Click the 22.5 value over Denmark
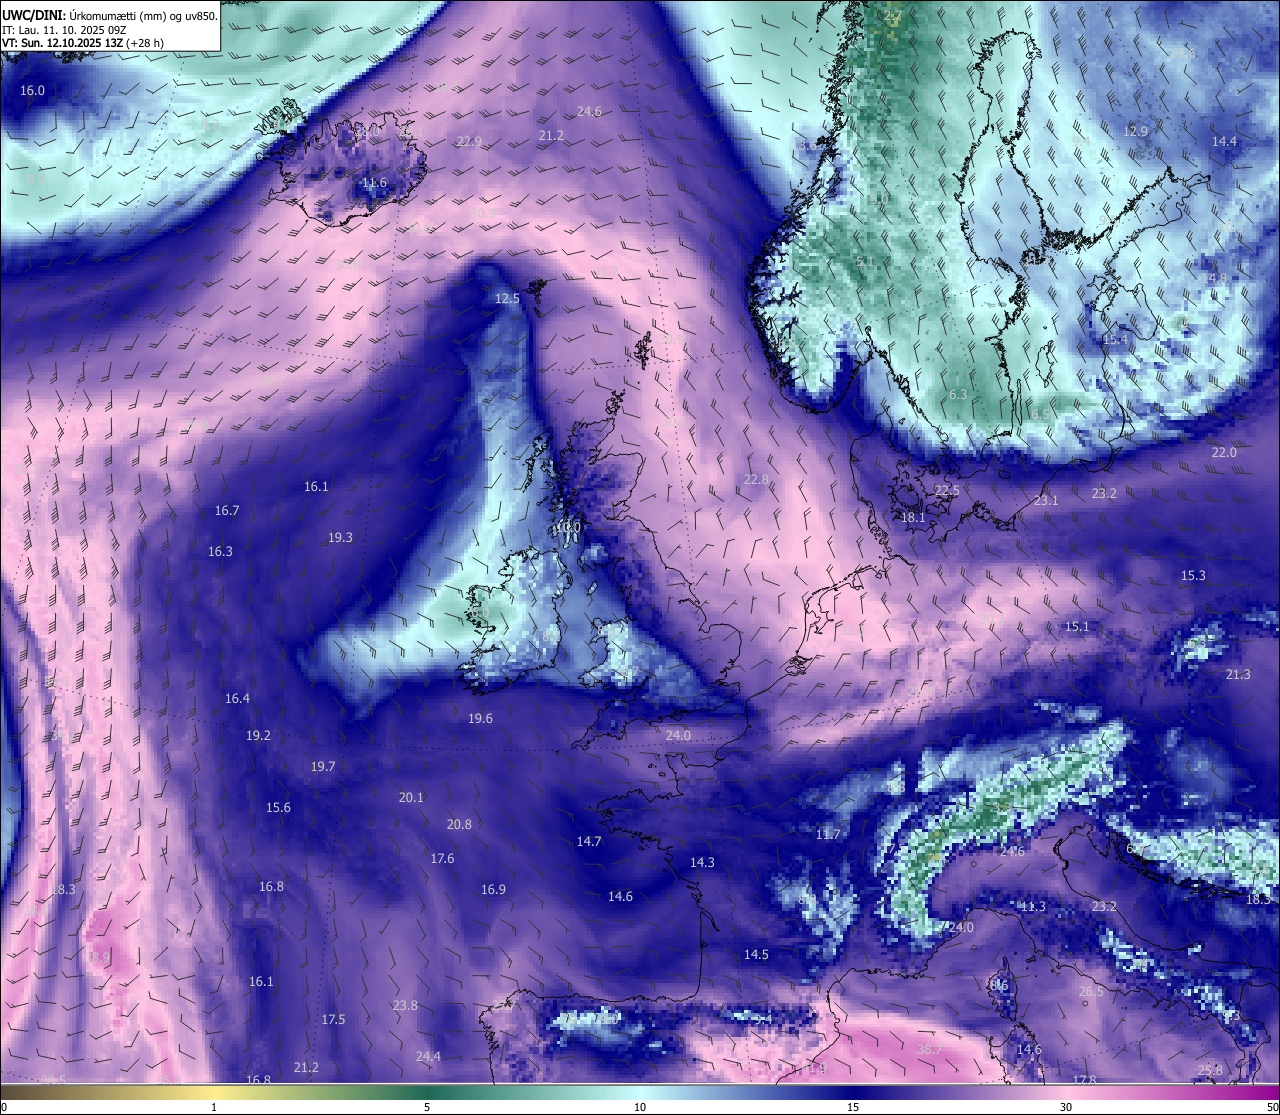 coord(947,491)
